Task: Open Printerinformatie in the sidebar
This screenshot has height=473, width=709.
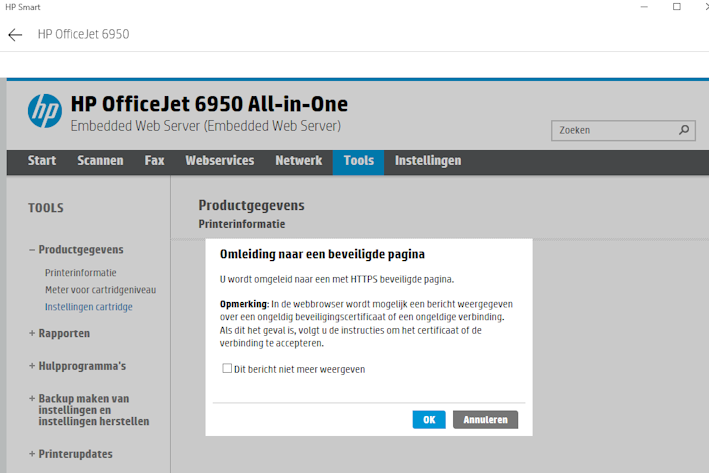Action: pos(80,273)
